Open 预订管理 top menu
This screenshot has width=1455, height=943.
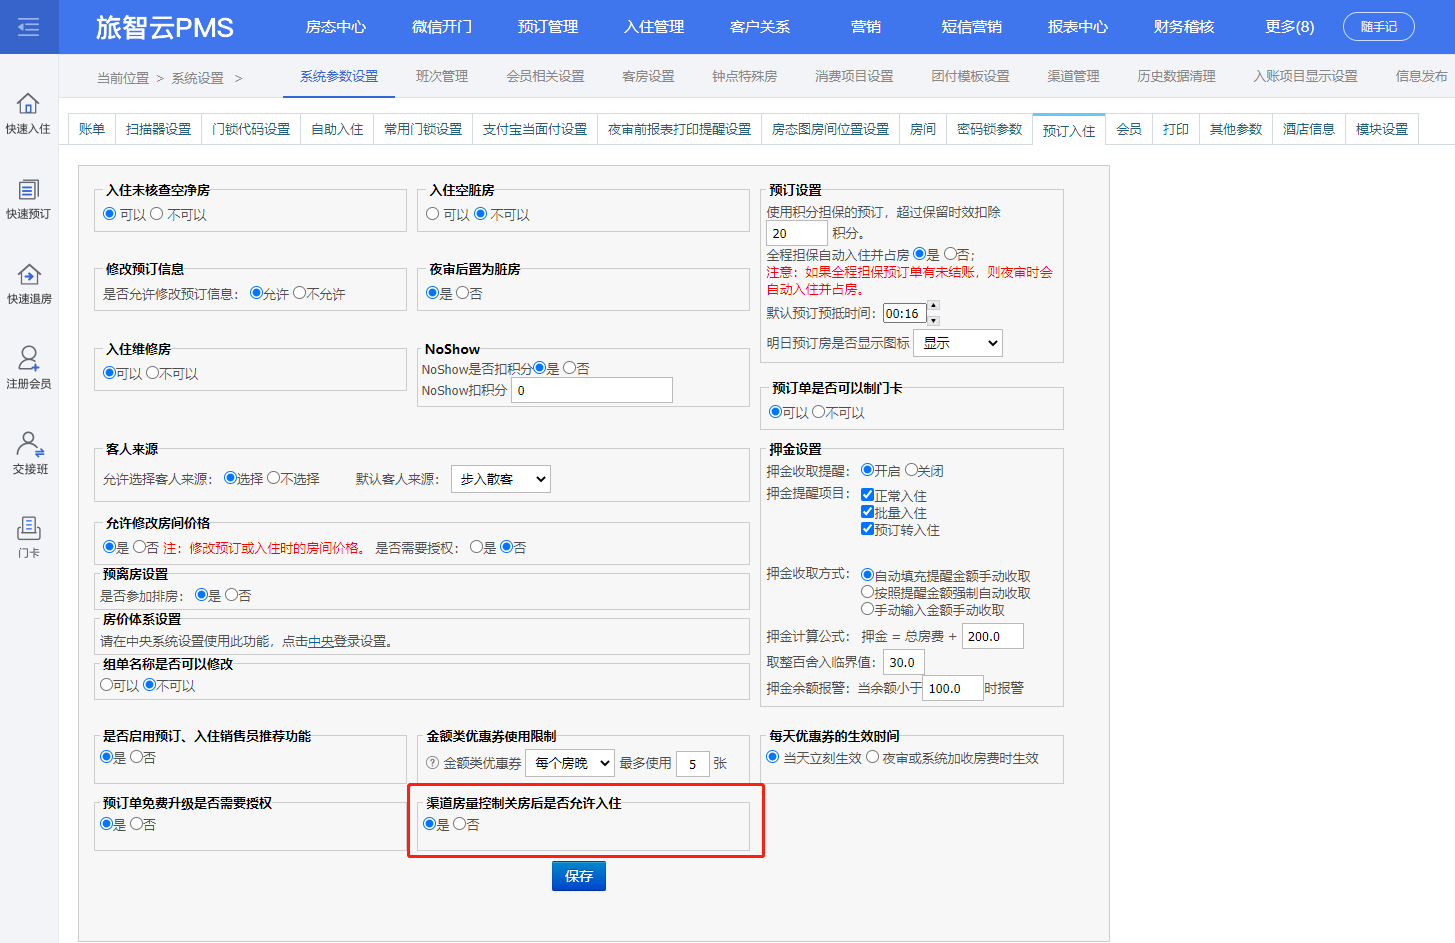coord(548,27)
